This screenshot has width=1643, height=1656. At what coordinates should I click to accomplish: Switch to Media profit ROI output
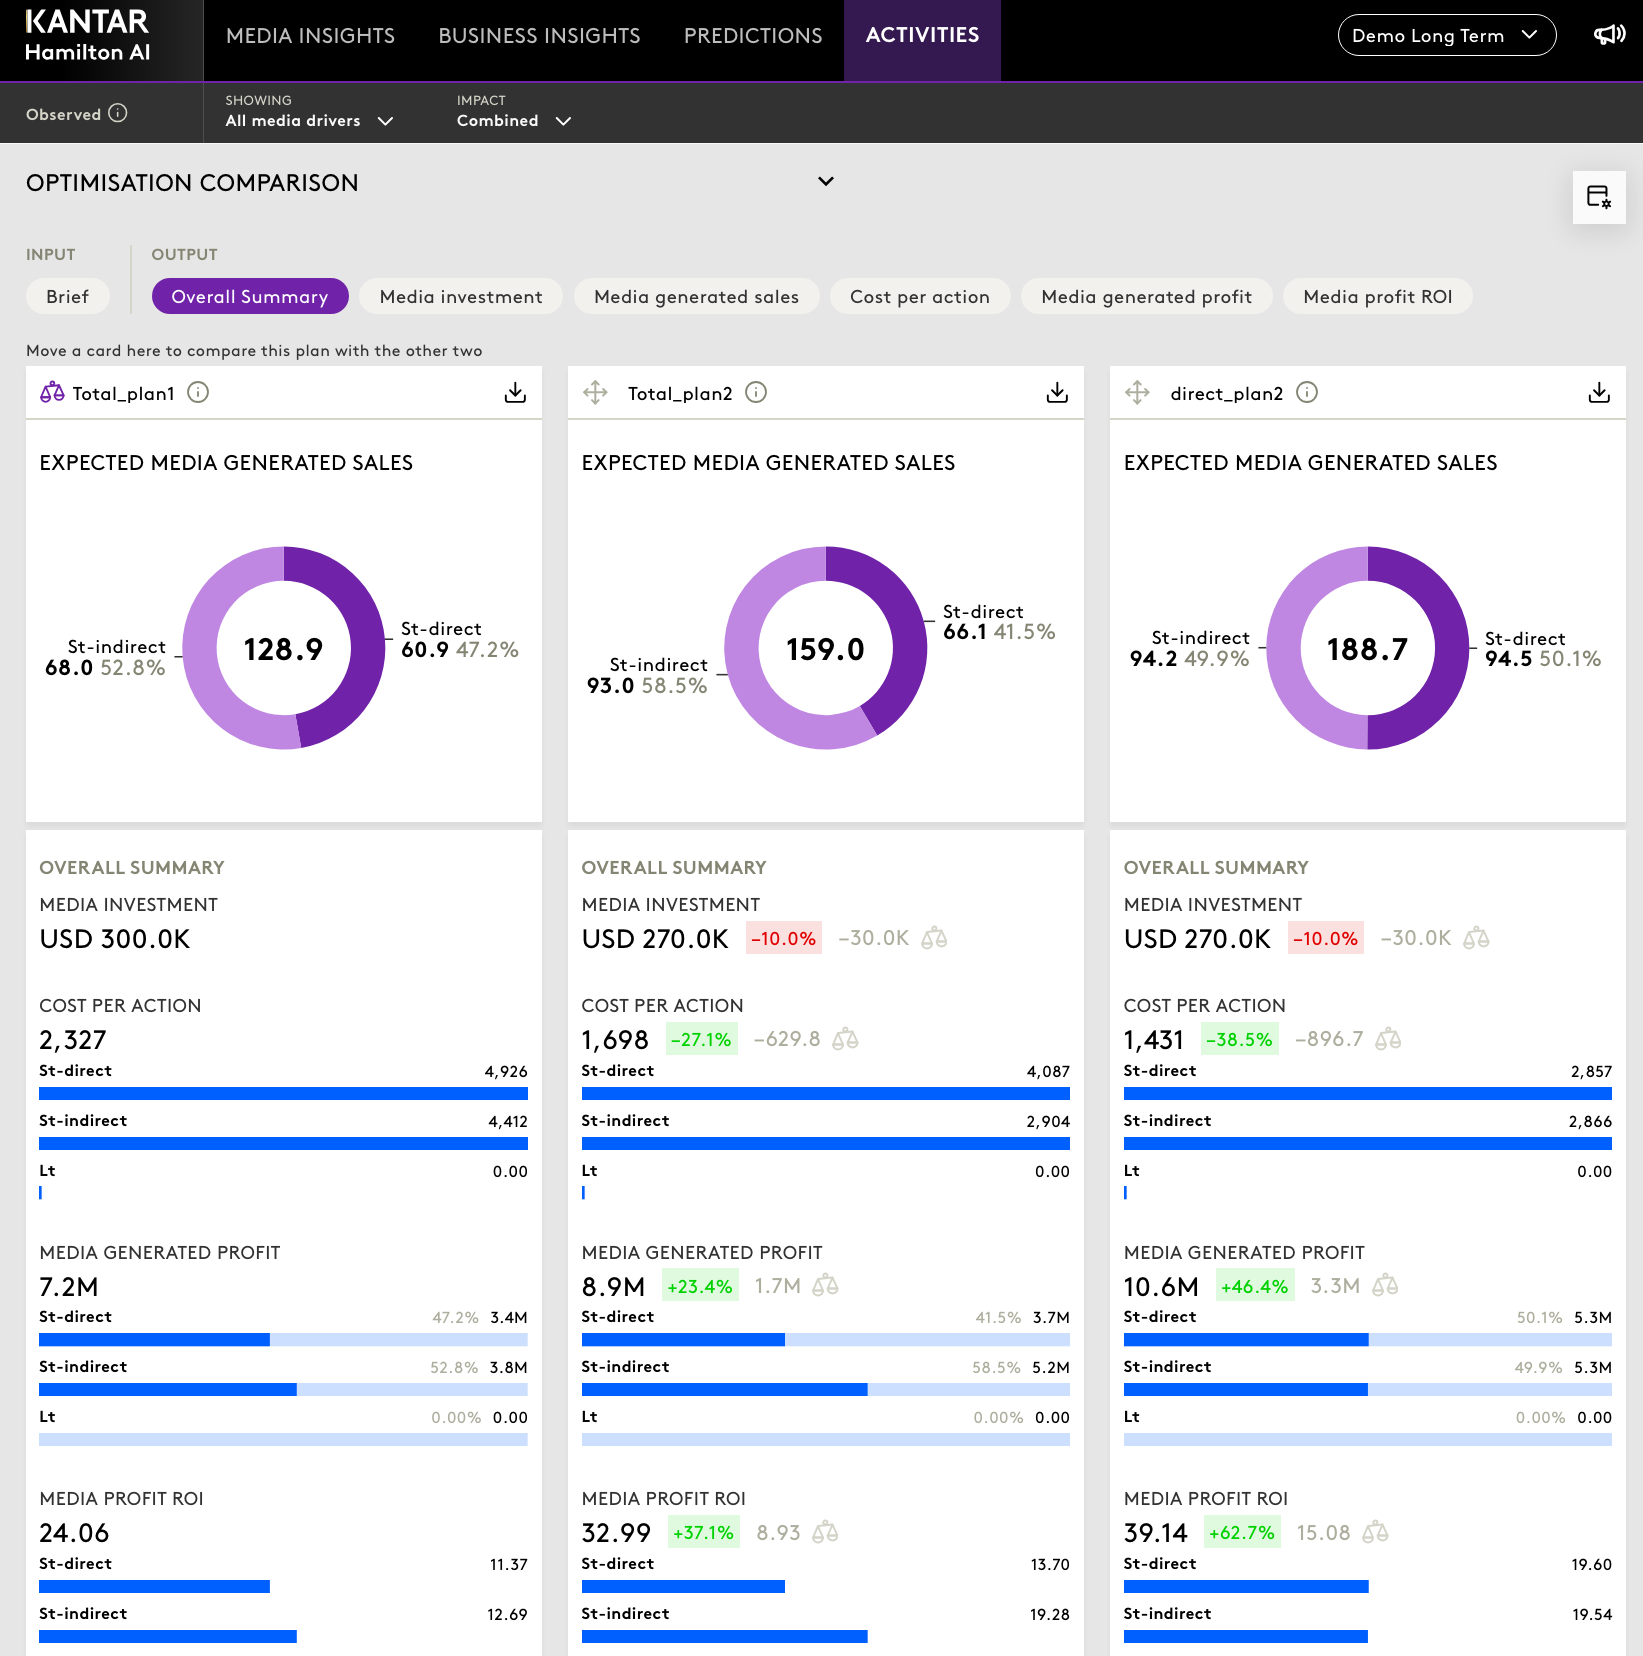tap(1378, 296)
